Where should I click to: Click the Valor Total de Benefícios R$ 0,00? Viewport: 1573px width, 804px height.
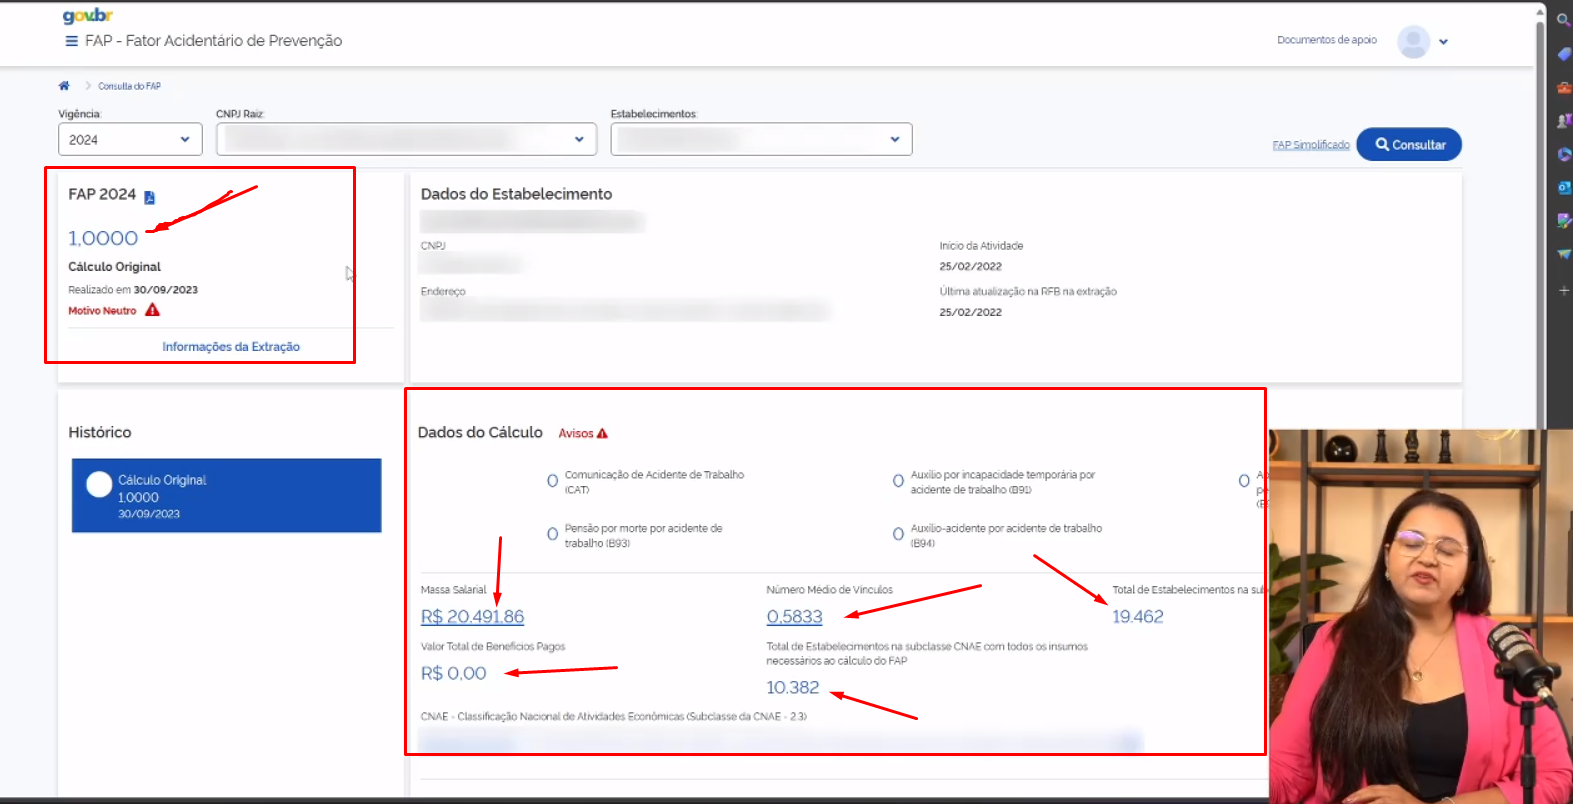(x=453, y=674)
